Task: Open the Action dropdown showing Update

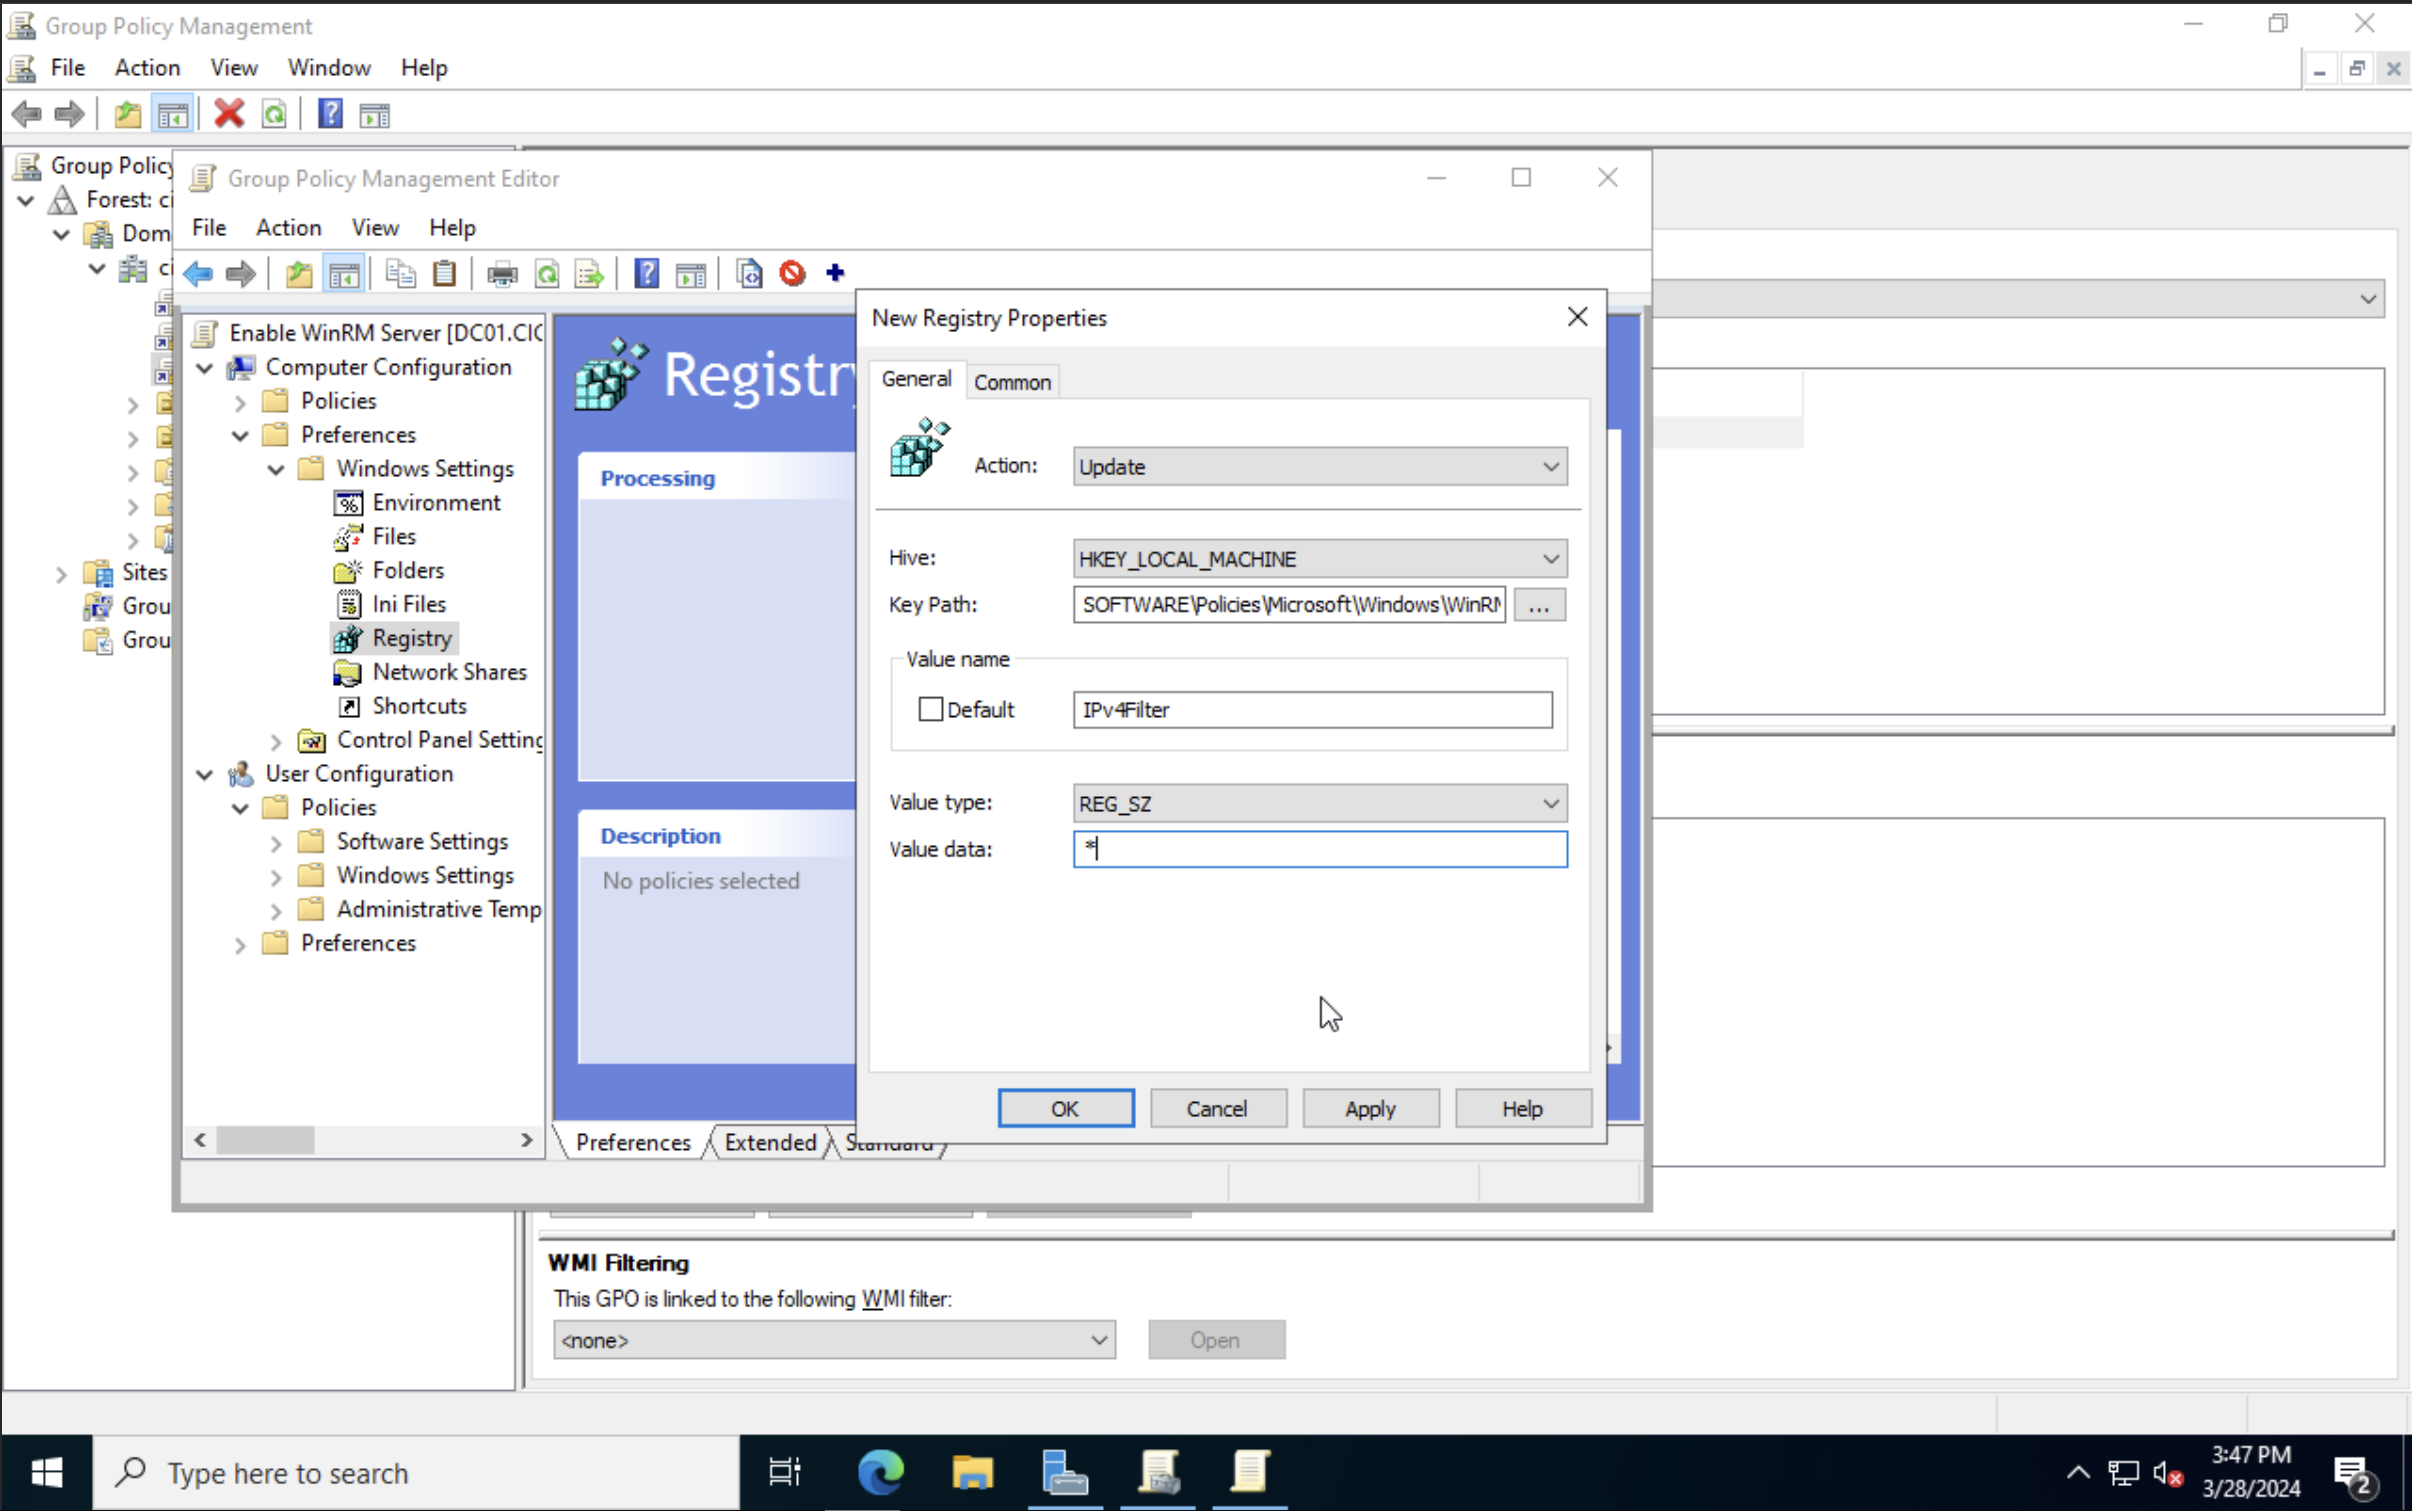Action: pyautogui.click(x=1319, y=466)
